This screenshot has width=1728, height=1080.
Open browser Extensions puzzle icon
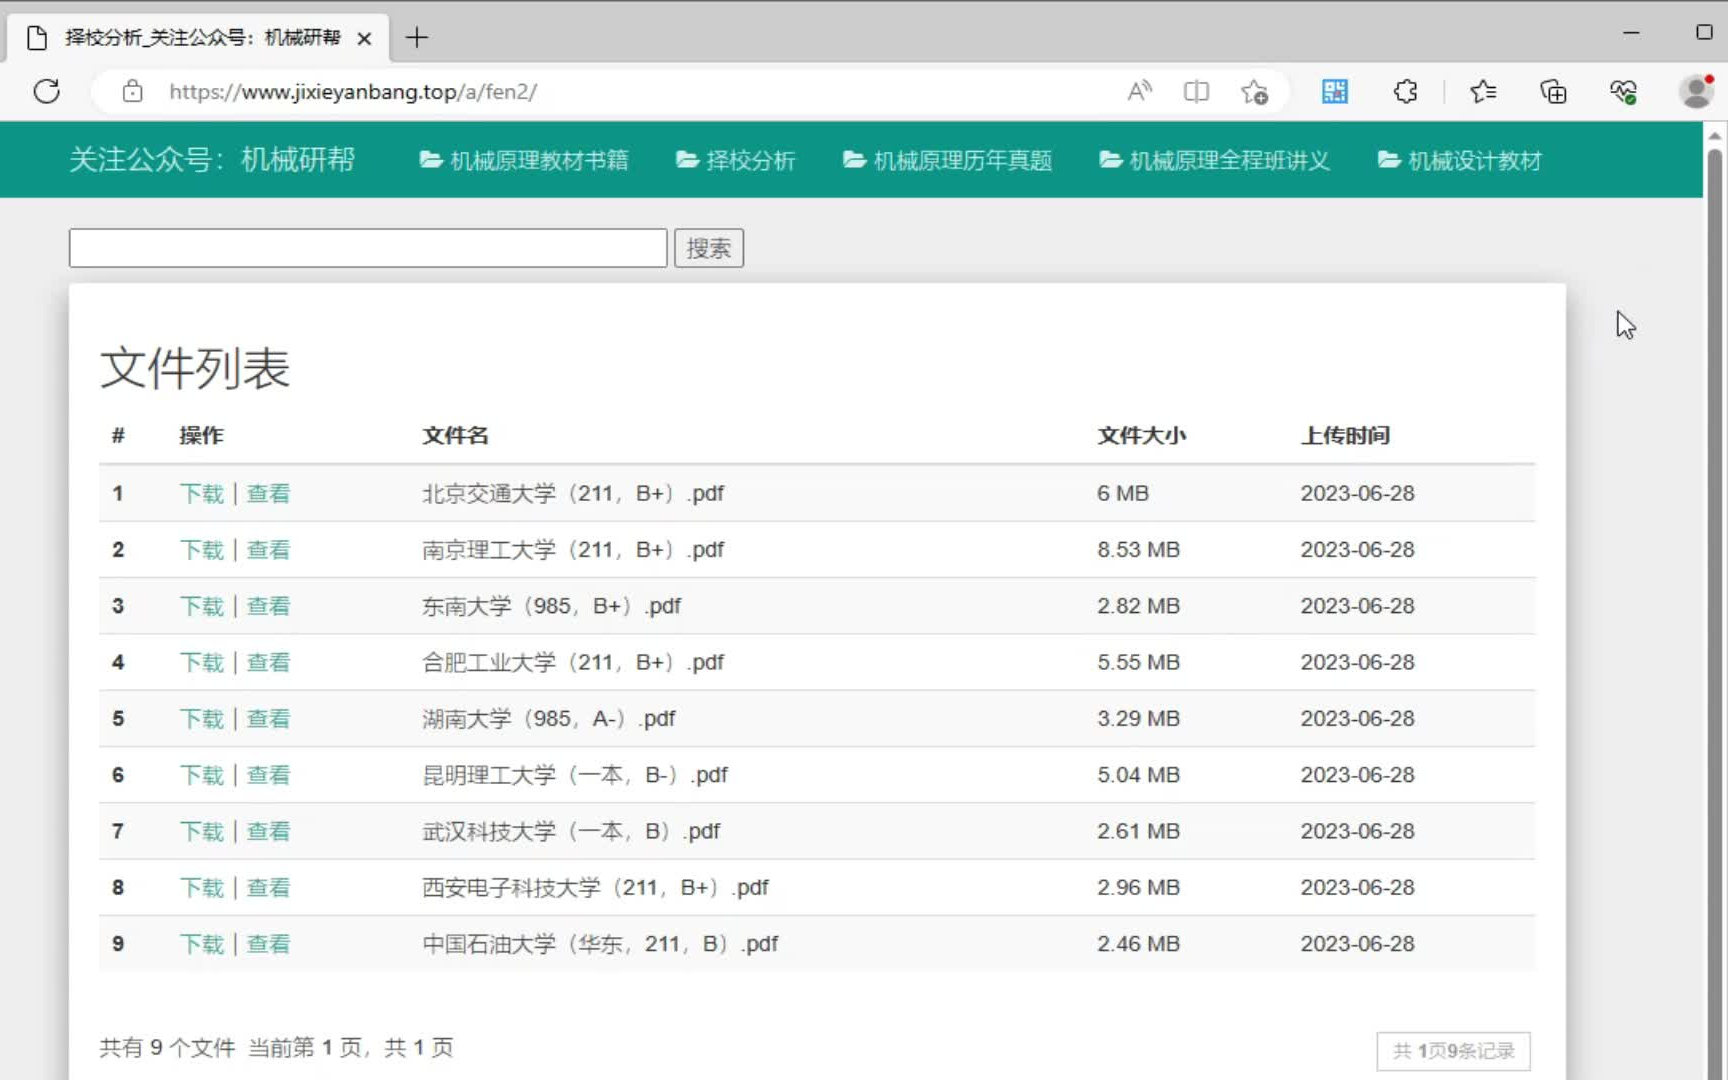[x=1405, y=92]
